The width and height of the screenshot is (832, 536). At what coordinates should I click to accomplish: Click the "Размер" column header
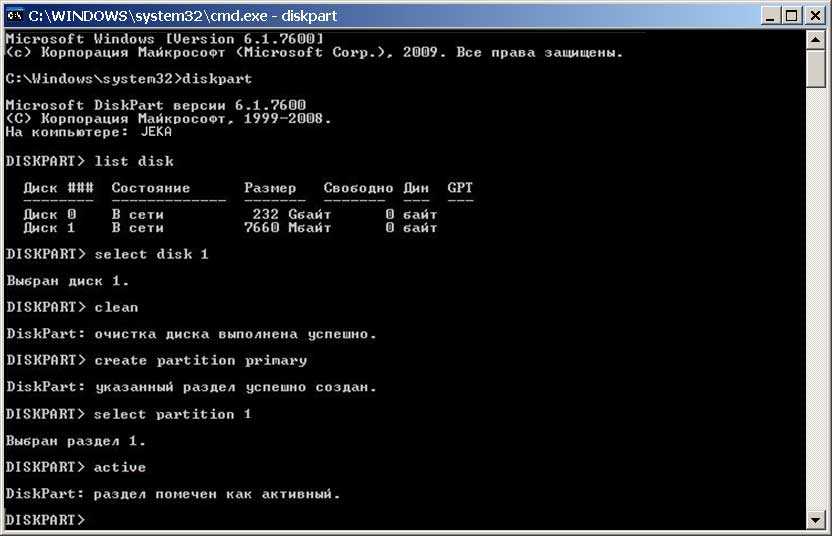[x=270, y=188]
